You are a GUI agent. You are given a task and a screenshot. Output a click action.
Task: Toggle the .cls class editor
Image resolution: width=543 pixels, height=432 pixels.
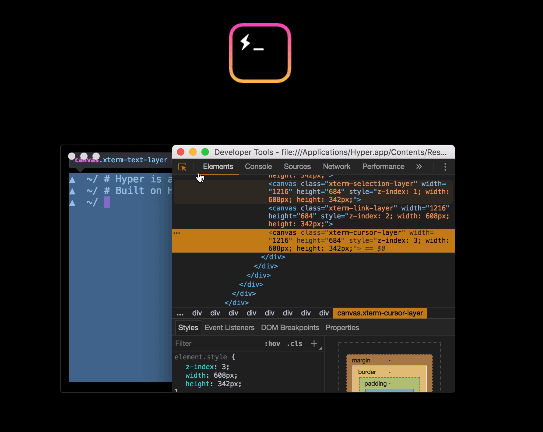click(x=295, y=344)
